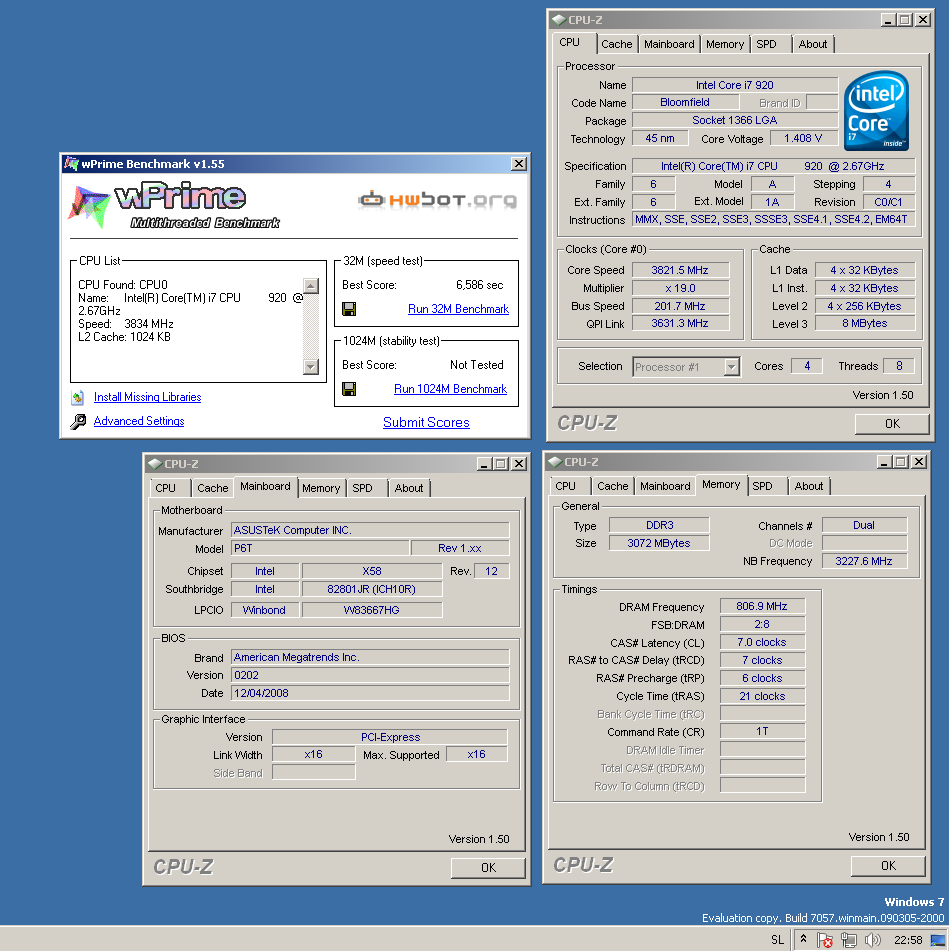The height and width of the screenshot is (951, 949).
Task: Click the 32M Best Score 6,586 sec
Action: click(x=480, y=285)
